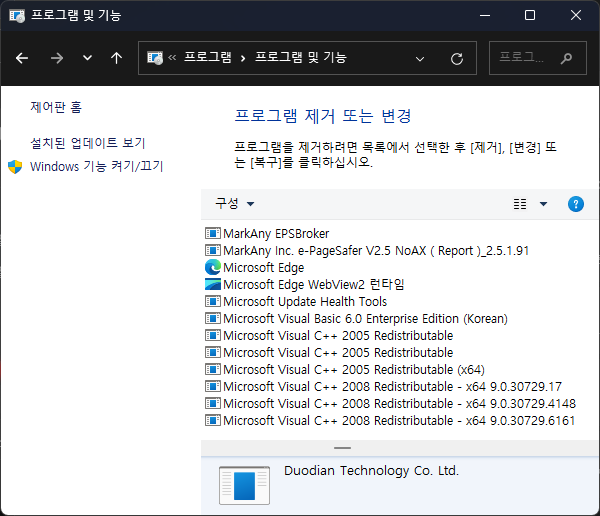Go forward with the right arrow button
Screen dimensions: 600x516
[57, 58]
